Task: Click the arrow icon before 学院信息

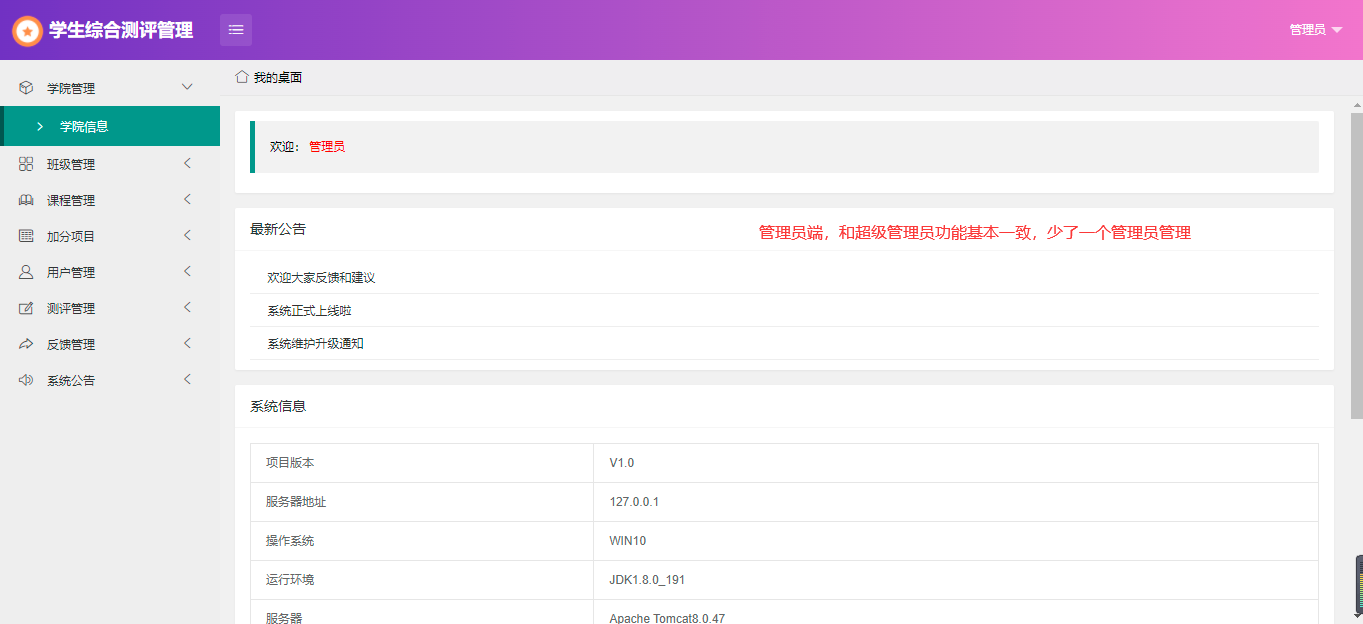Action: pyautogui.click(x=40, y=126)
